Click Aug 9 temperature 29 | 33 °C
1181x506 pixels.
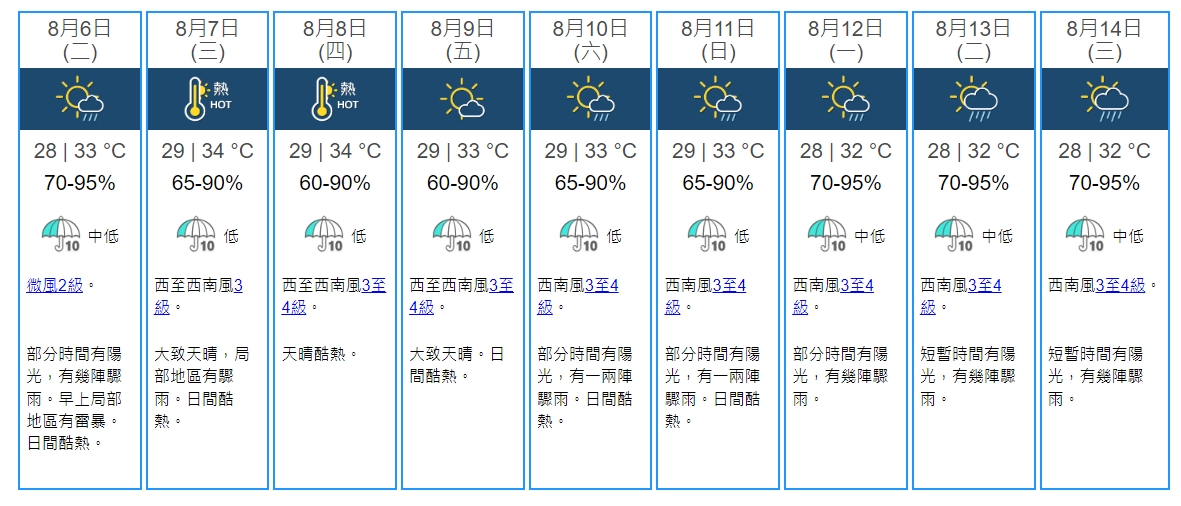(x=463, y=152)
